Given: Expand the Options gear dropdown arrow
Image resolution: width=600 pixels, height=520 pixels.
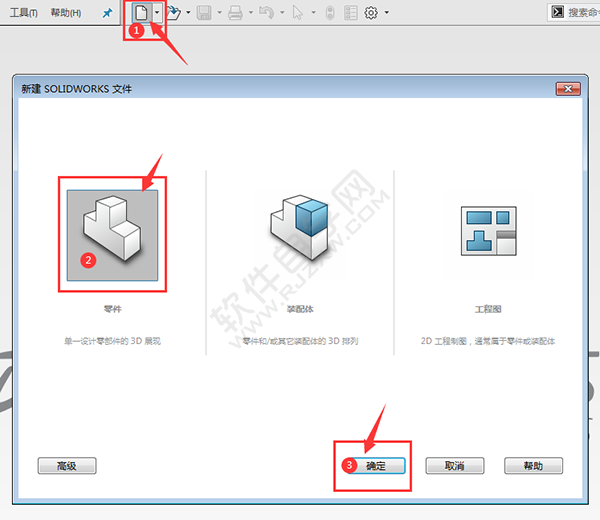Looking at the screenshot, I should click(387, 13).
